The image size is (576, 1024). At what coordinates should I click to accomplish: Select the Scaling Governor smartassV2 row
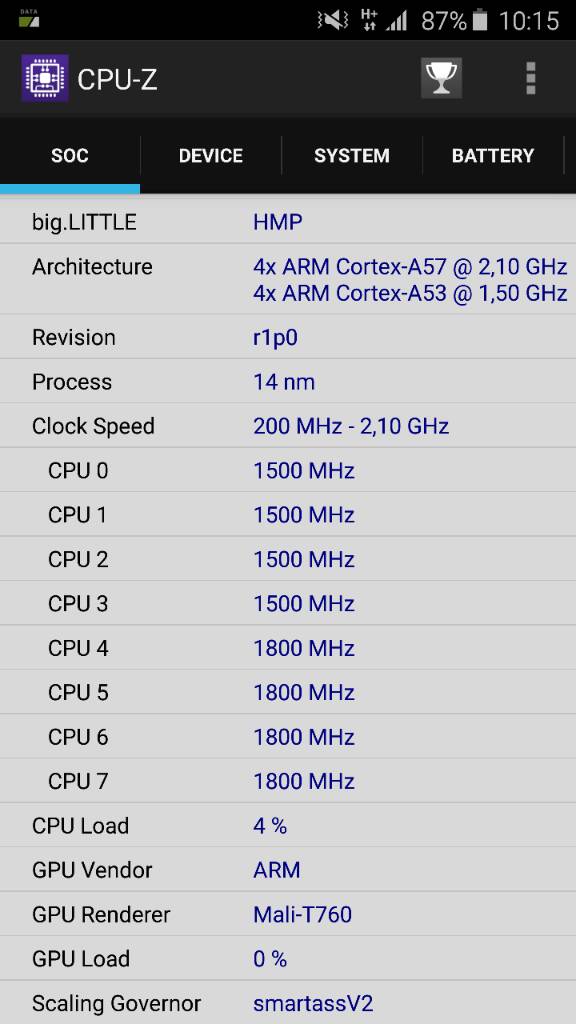pyautogui.click(x=288, y=1002)
